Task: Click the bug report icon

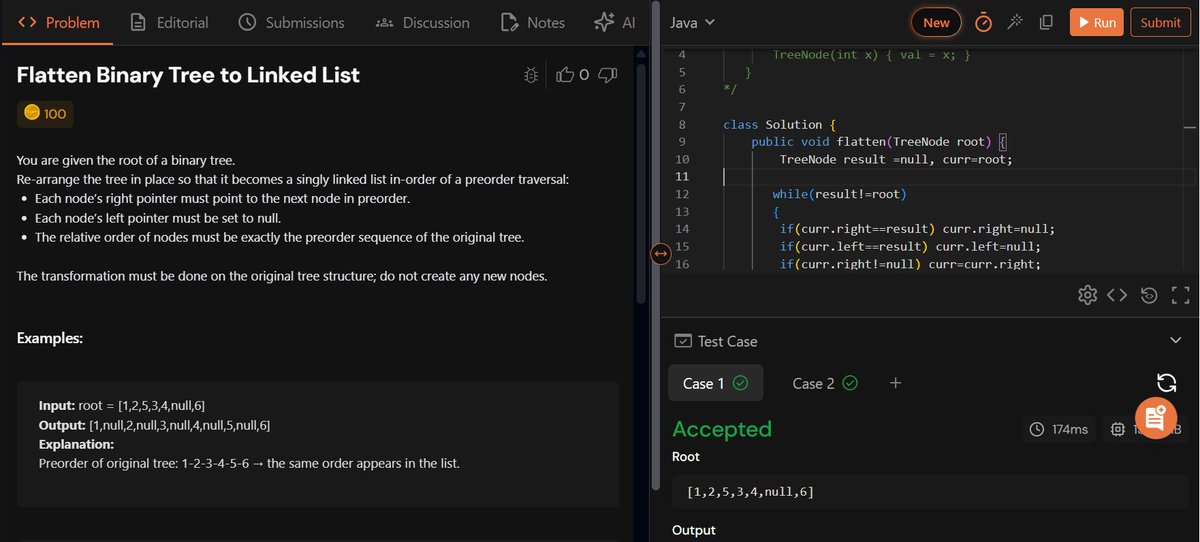Action: point(531,74)
